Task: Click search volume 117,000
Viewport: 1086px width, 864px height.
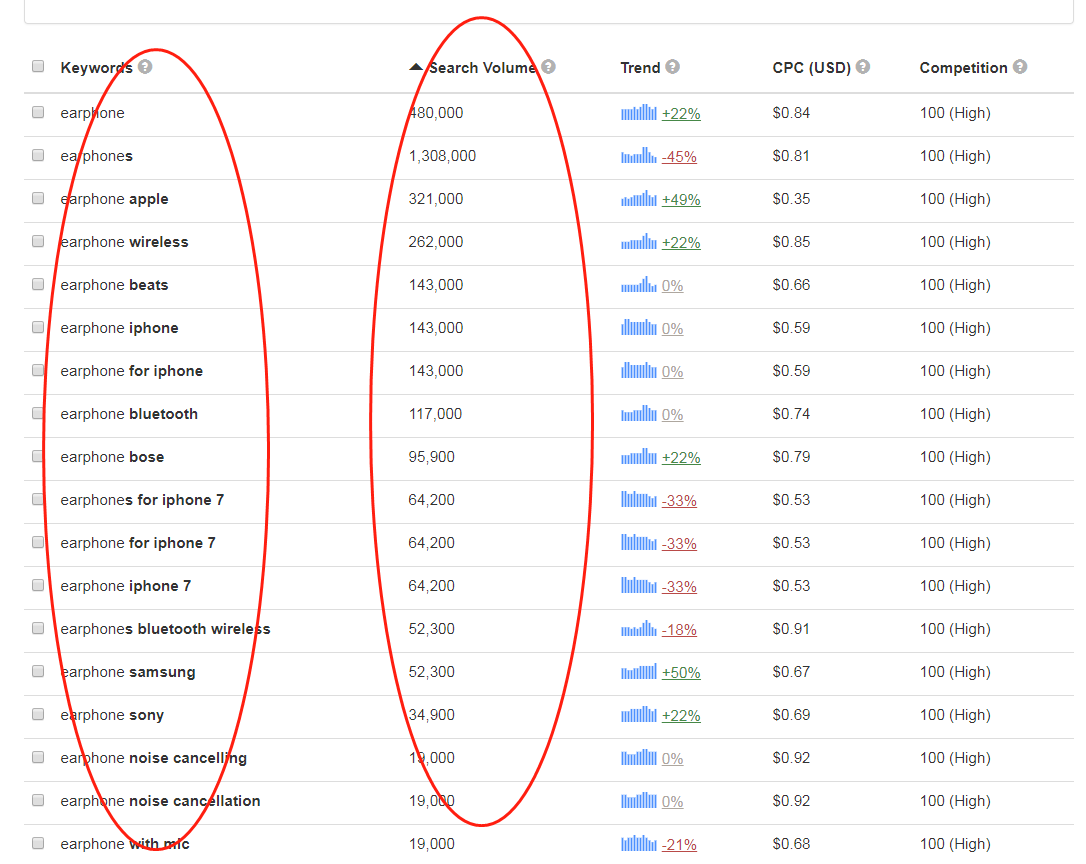Action: [435, 414]
